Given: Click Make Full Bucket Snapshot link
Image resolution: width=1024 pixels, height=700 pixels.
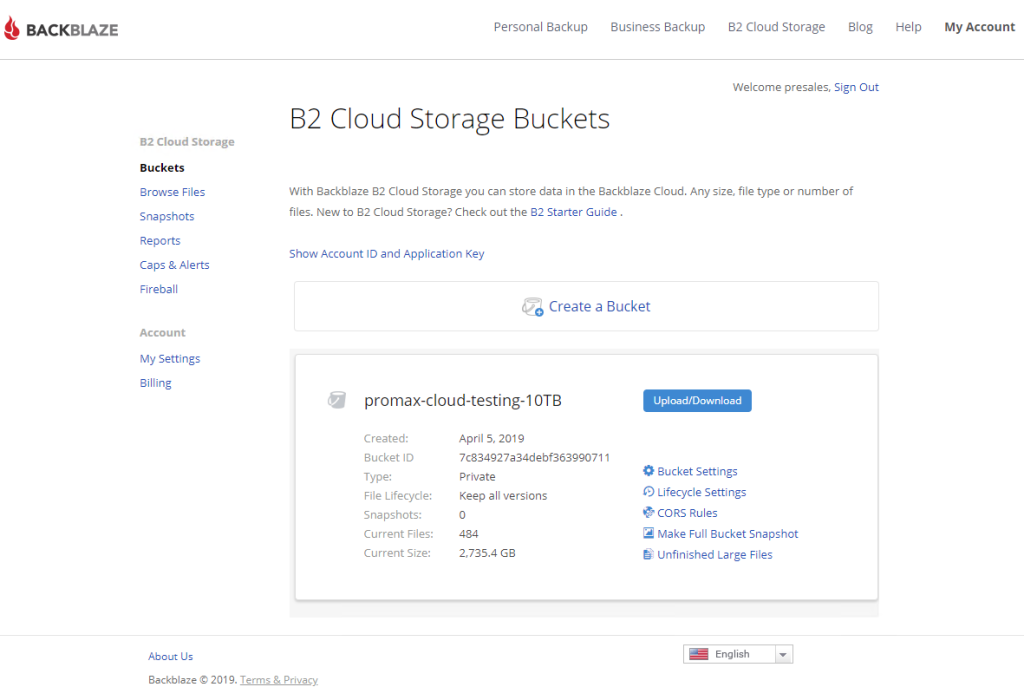Looking at the screenshot, I should pyautogui.click(x=728, y=533).
